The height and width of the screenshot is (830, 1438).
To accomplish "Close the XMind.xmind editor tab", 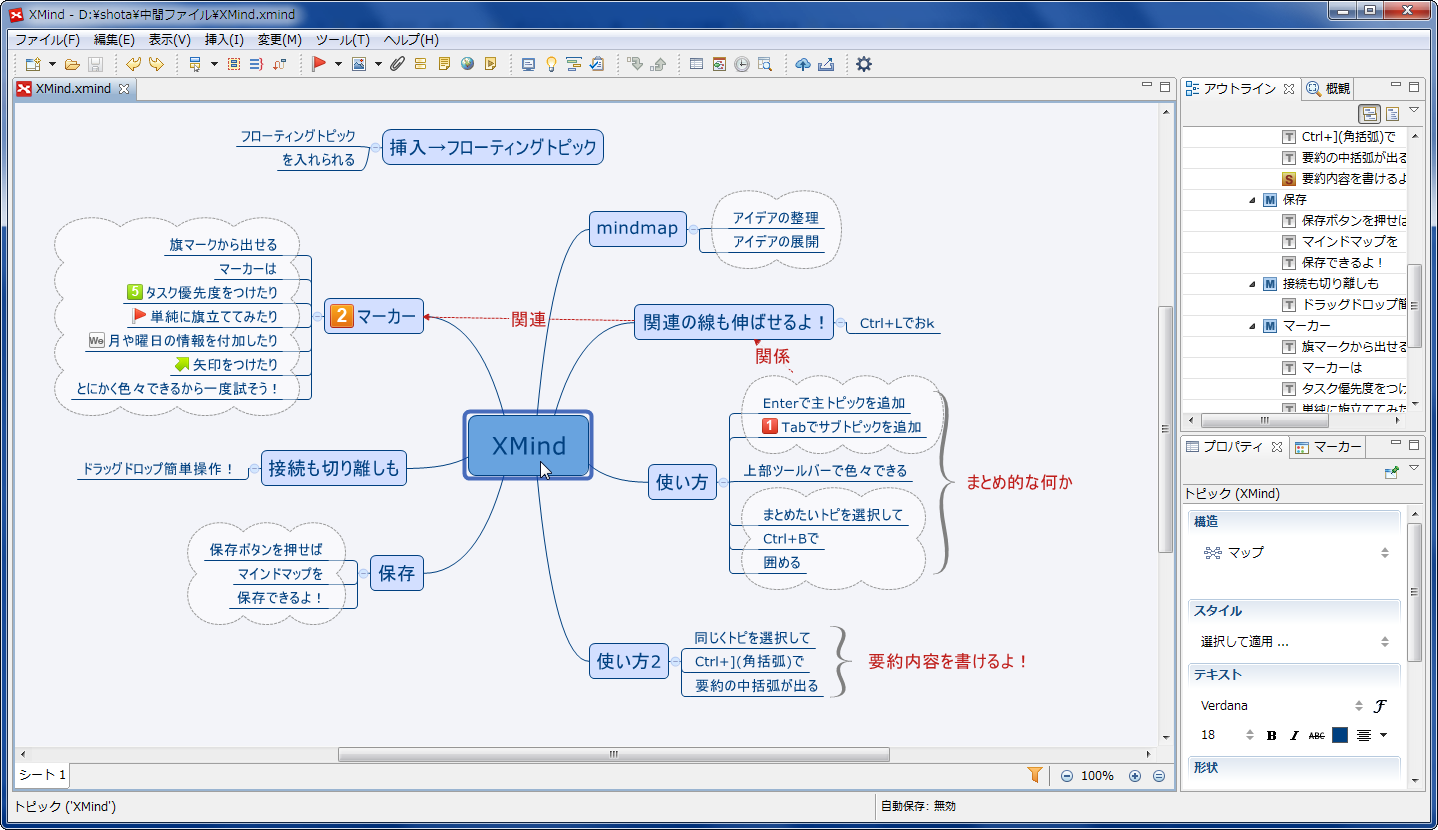I will (124, 89).
